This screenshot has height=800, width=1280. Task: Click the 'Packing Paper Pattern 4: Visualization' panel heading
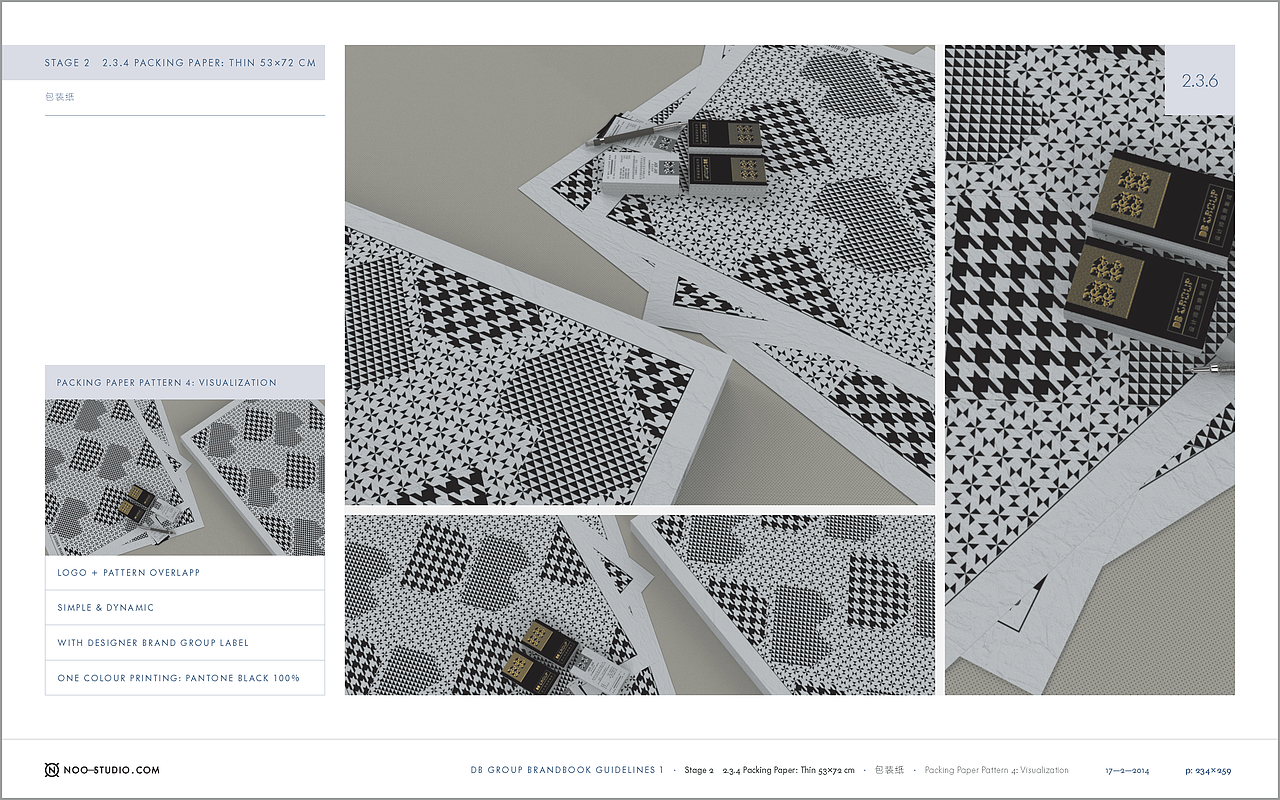point(185,382)
